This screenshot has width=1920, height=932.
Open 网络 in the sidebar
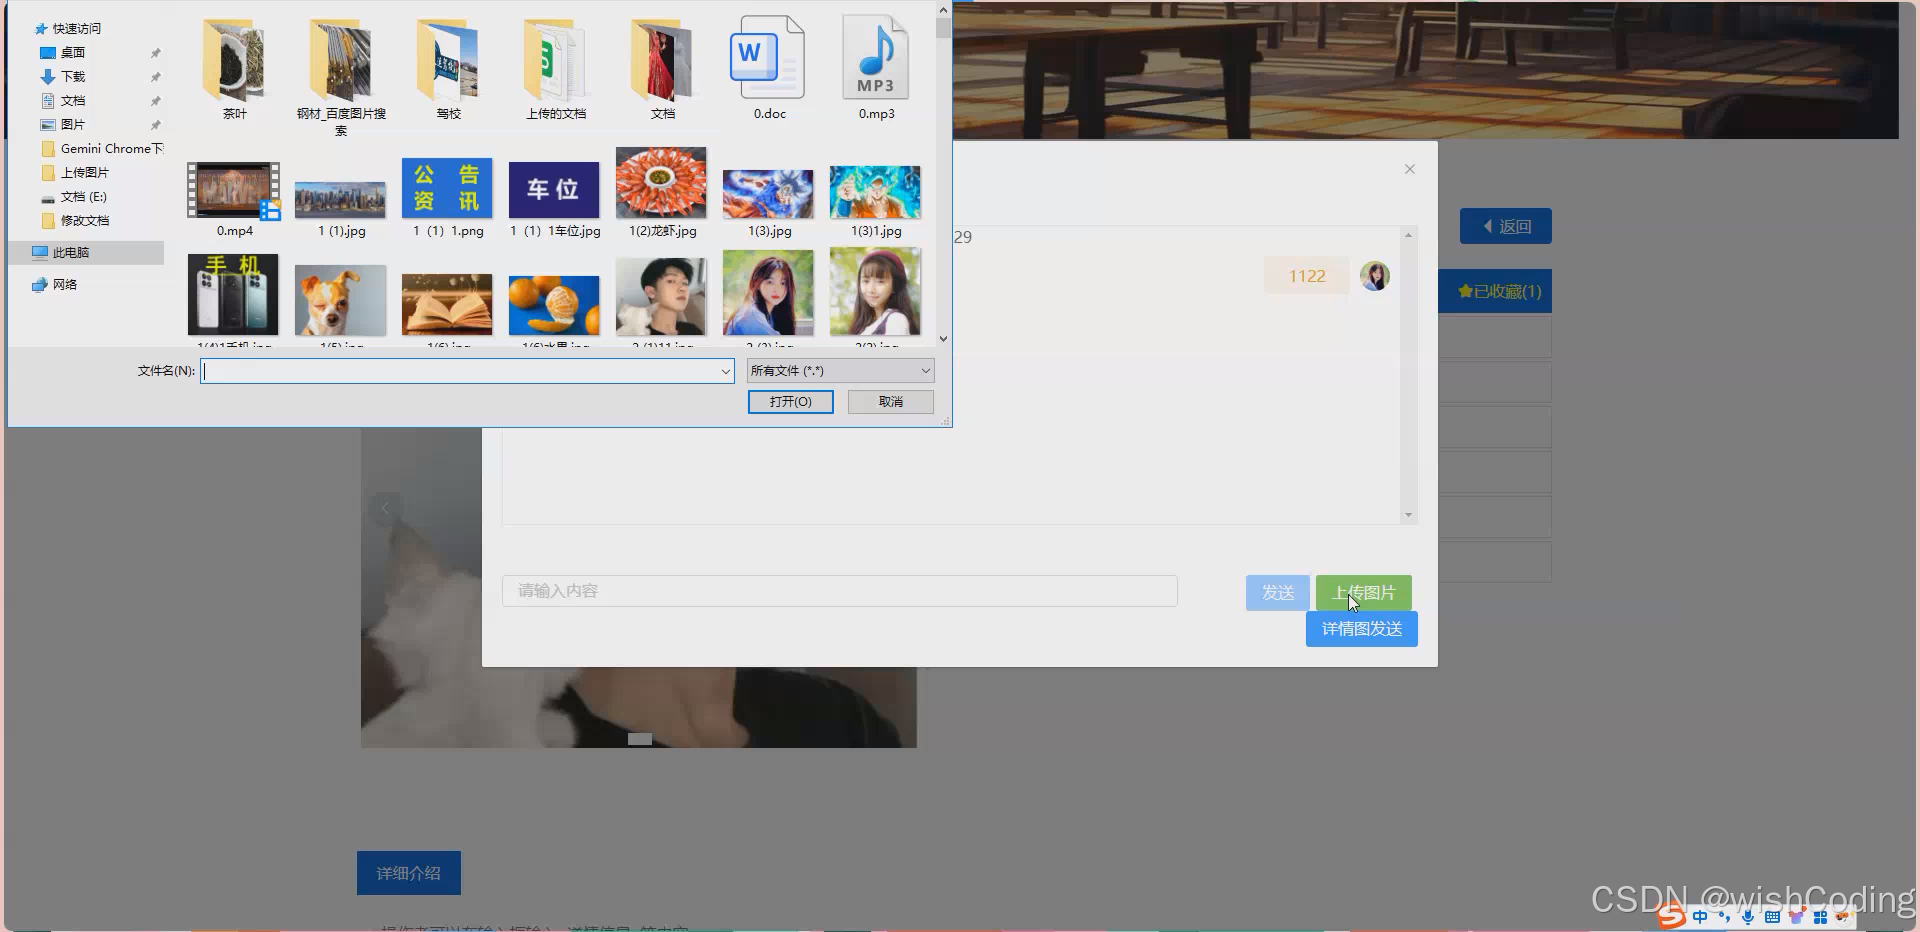66,284
